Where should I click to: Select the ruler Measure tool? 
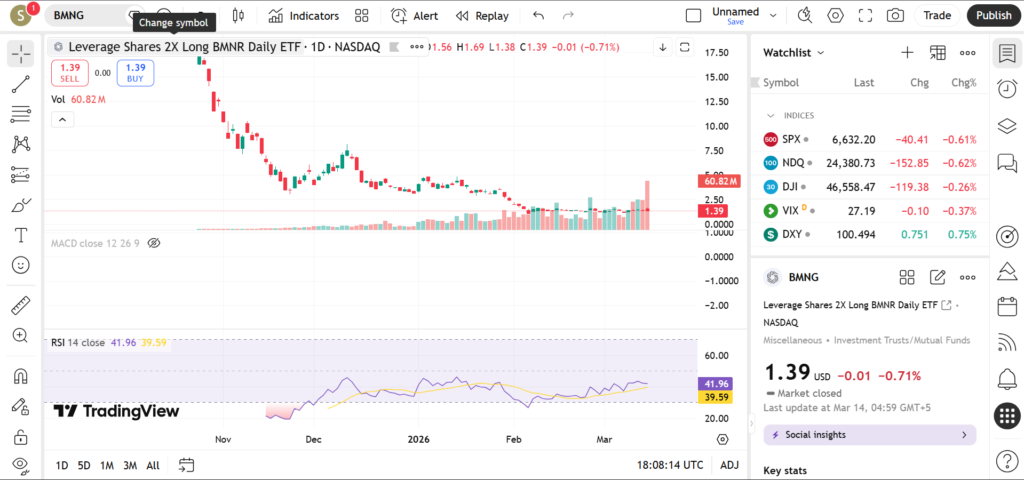(21, 305)
